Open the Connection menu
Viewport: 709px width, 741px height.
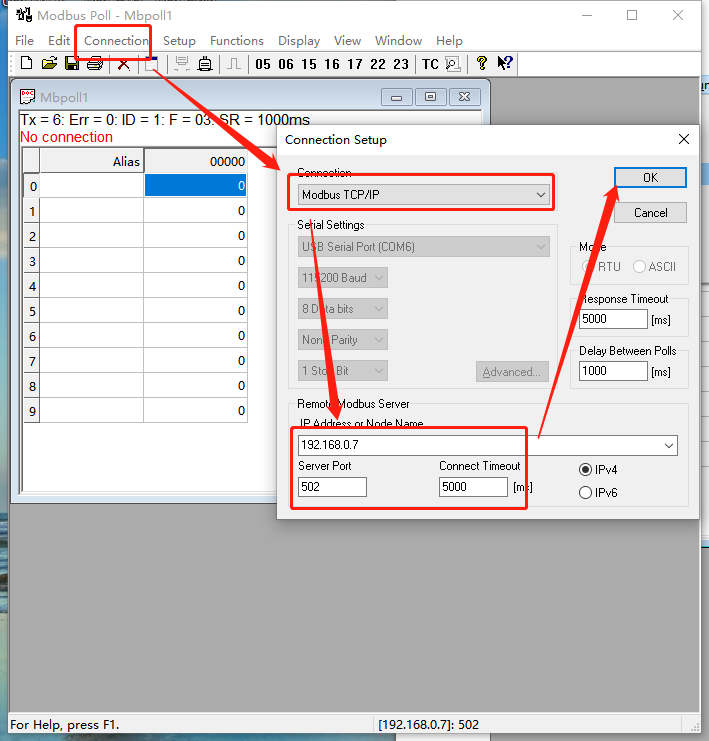[116, 41]
